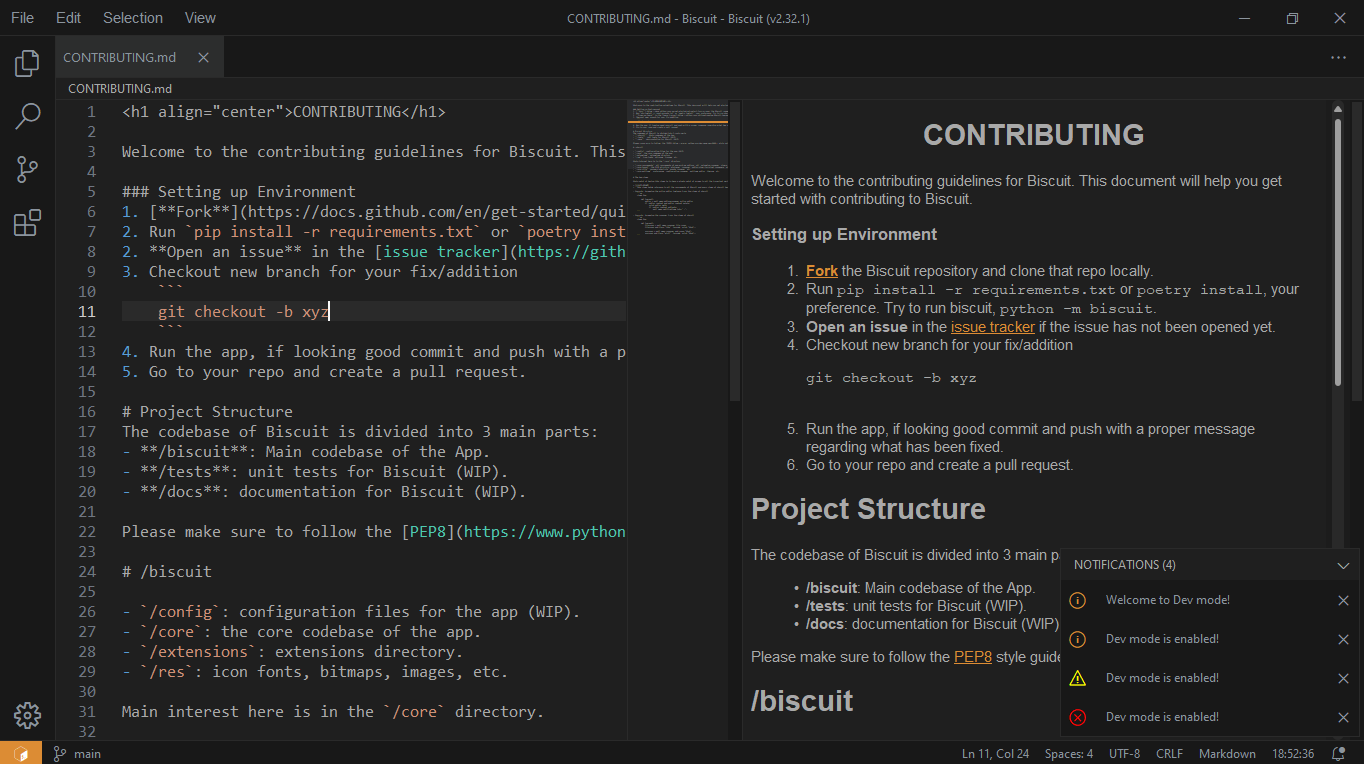The image size is (1364, 764).
Task: Click the git branch 'main' status item
Action: click(77, 752)
